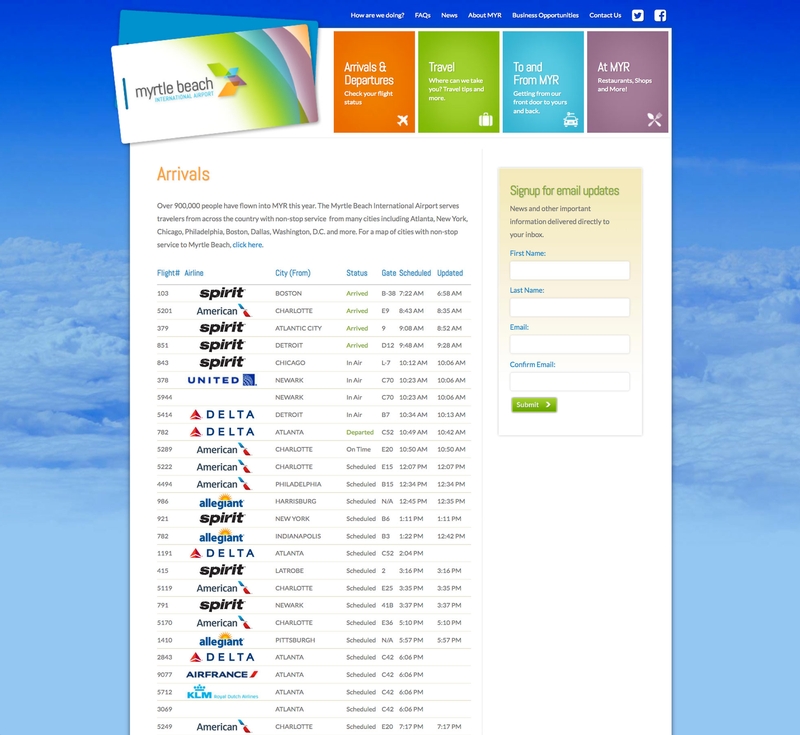The width and height of the screenshot is (800, 735).
Task: Click flight number 3069
Action: [164, 709]
